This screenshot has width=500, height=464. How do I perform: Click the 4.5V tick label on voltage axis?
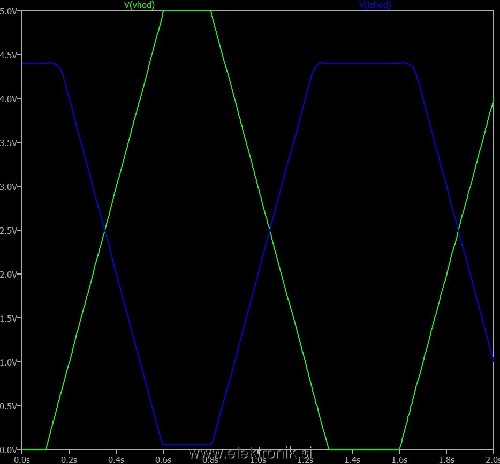[8, 55]
